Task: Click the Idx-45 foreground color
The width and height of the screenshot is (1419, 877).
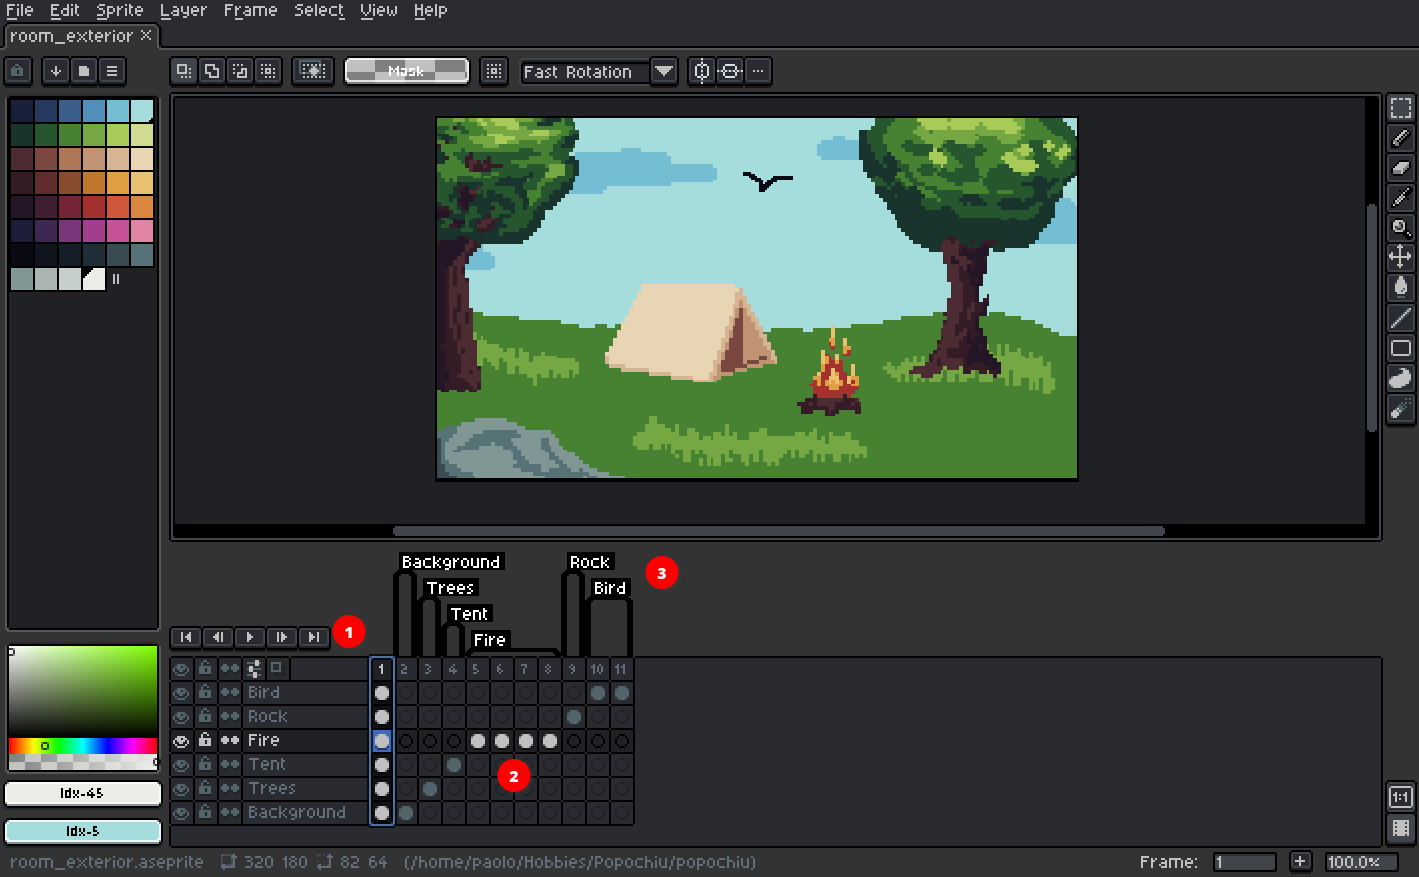Action: click(x=83, y=793)
